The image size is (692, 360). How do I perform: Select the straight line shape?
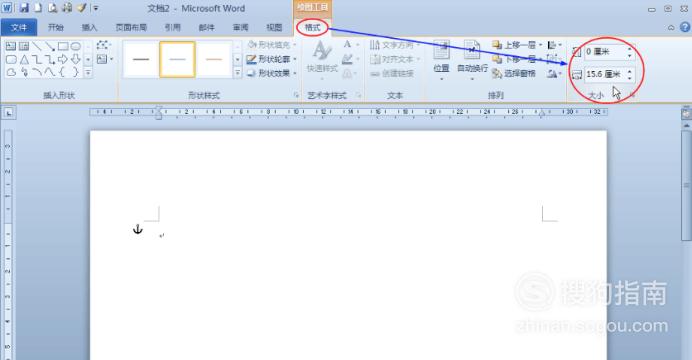click(x=37, y=46)
